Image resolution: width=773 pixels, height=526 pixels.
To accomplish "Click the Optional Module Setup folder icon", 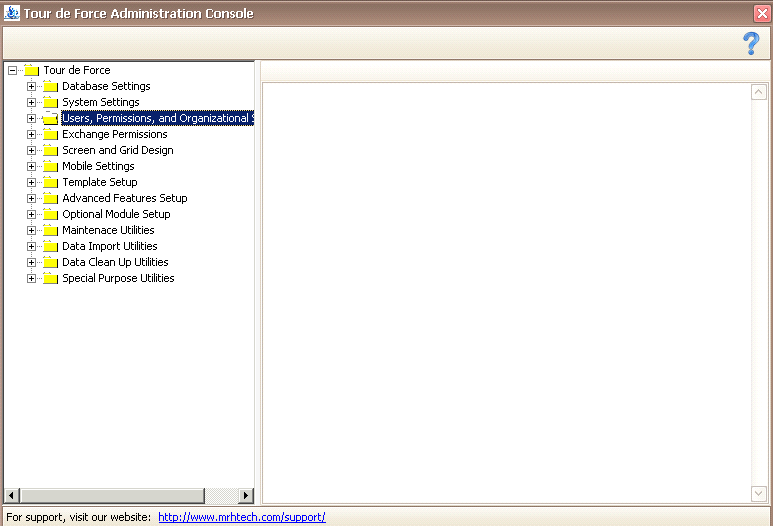I will [x=50, y=214].
